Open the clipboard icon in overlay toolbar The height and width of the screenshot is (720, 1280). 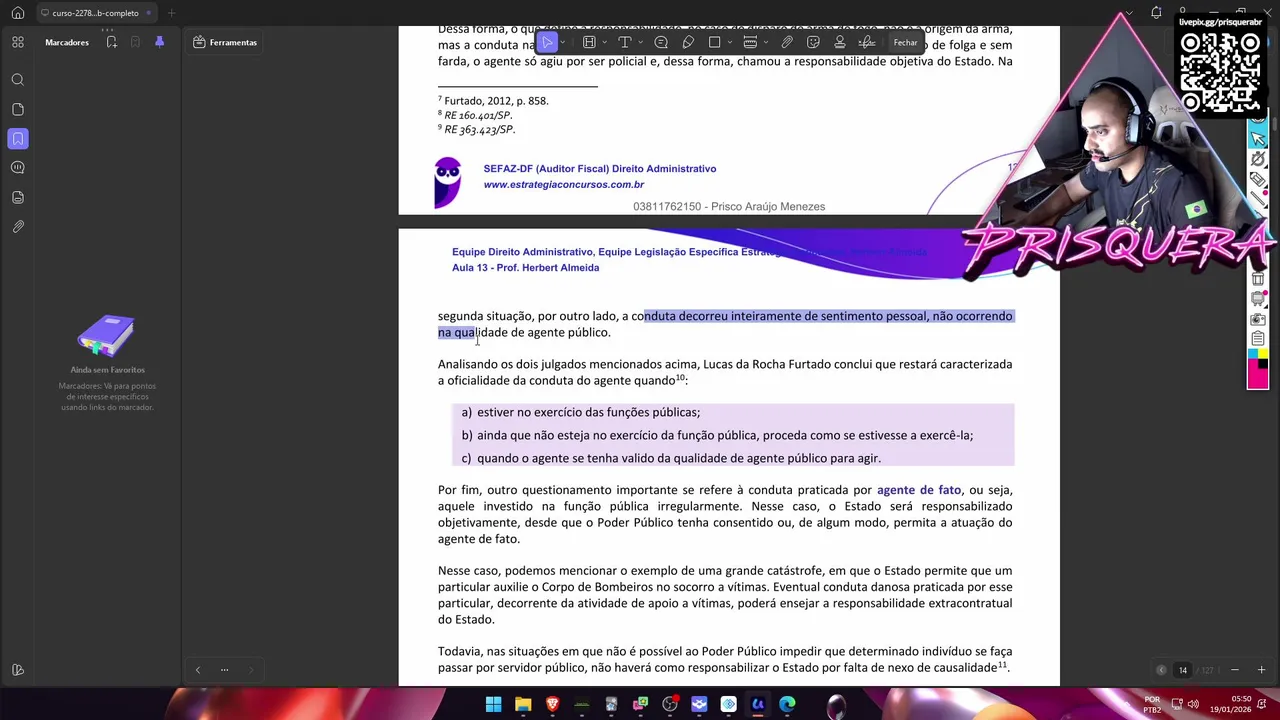pos(1258,338)
